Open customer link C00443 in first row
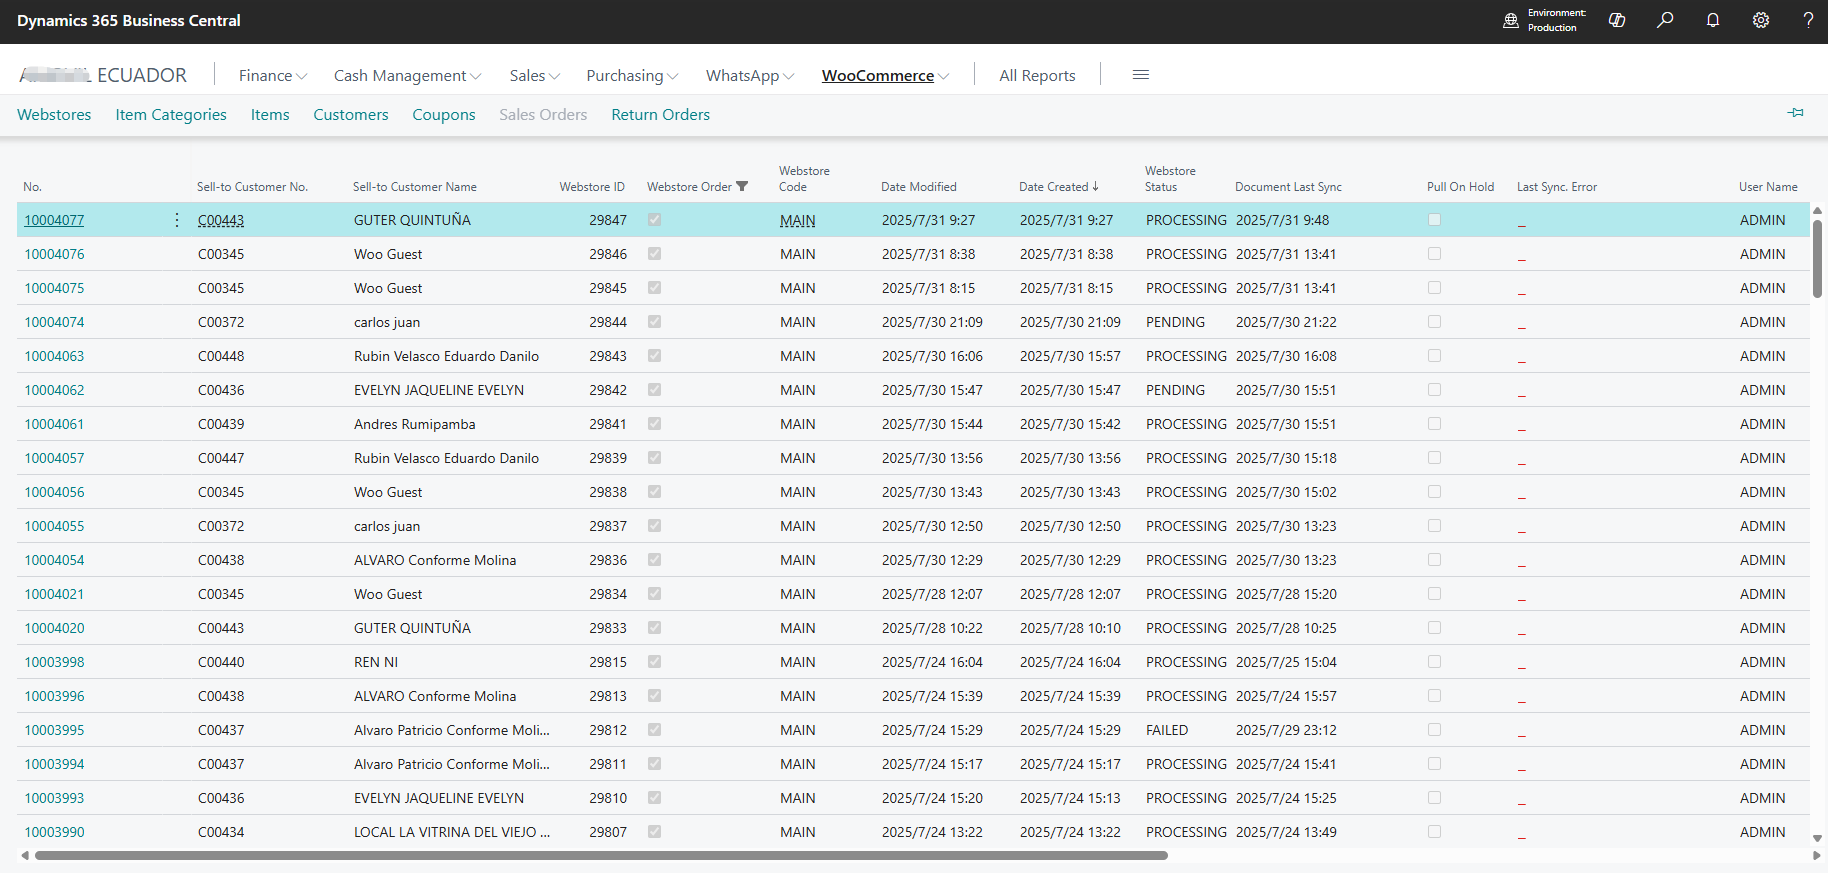This screenshot has height=873, width=1828. pos(221,220)
